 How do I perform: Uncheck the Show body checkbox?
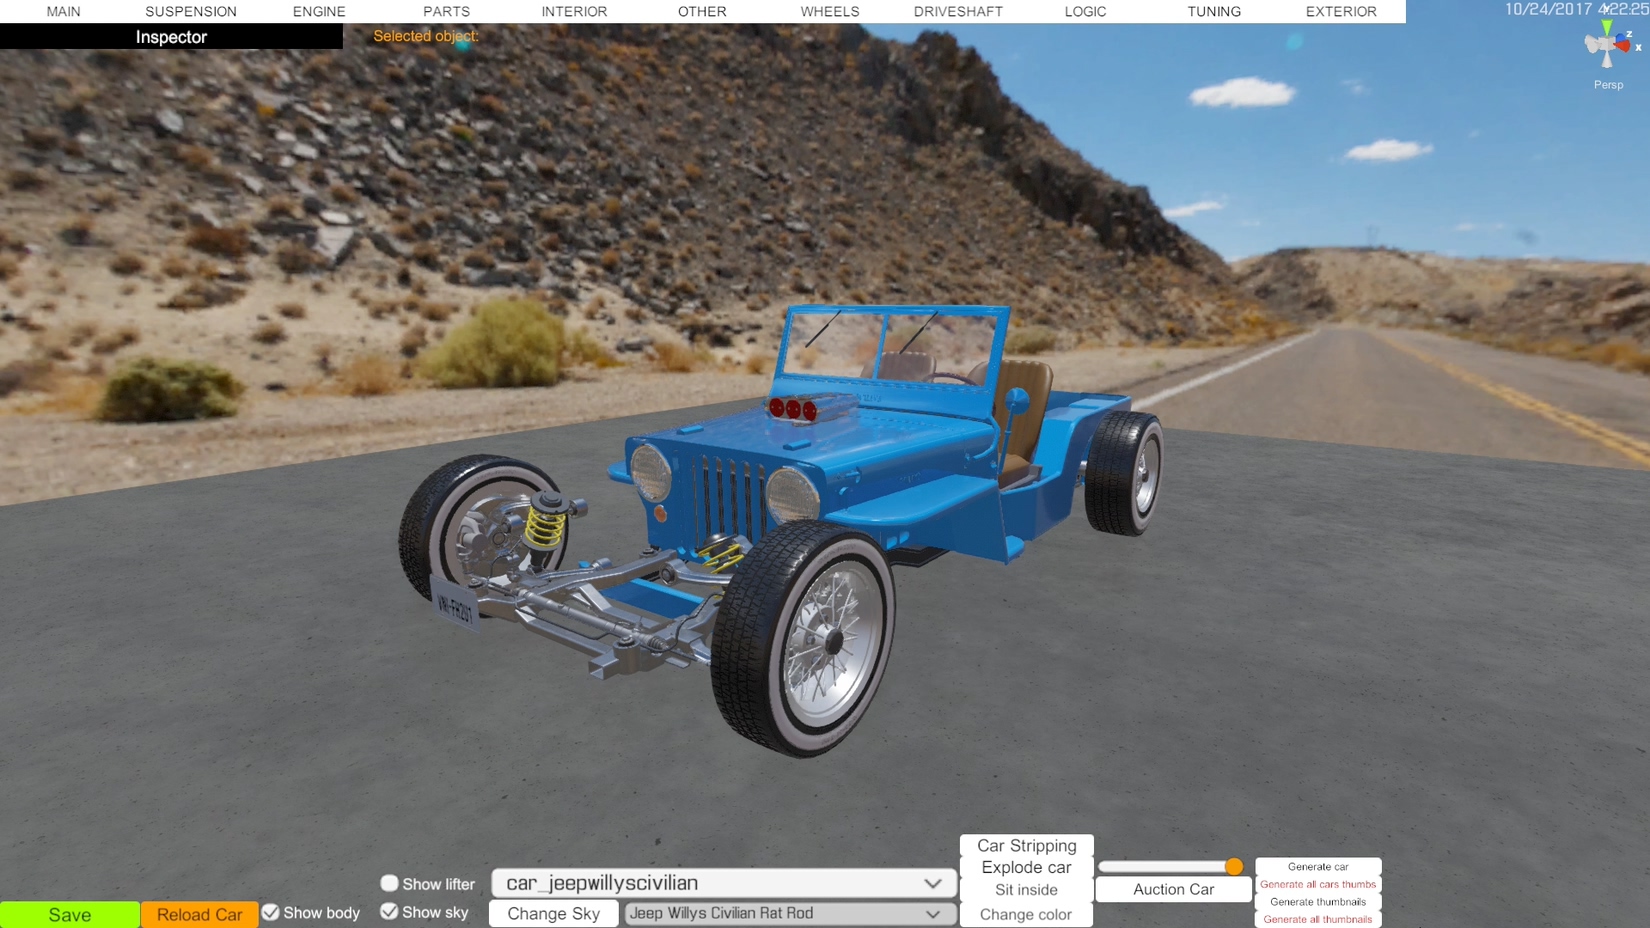coord(271,912)
